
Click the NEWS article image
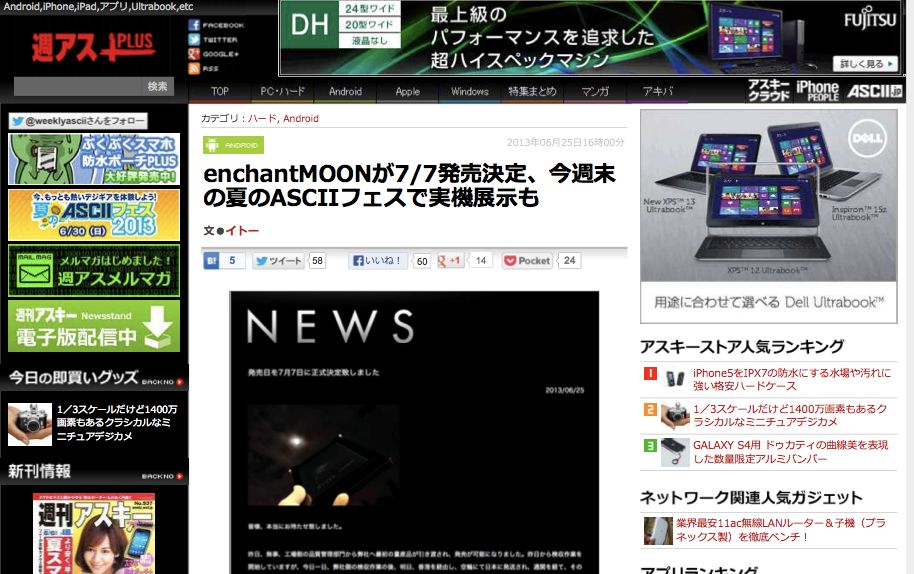[414, 432]
